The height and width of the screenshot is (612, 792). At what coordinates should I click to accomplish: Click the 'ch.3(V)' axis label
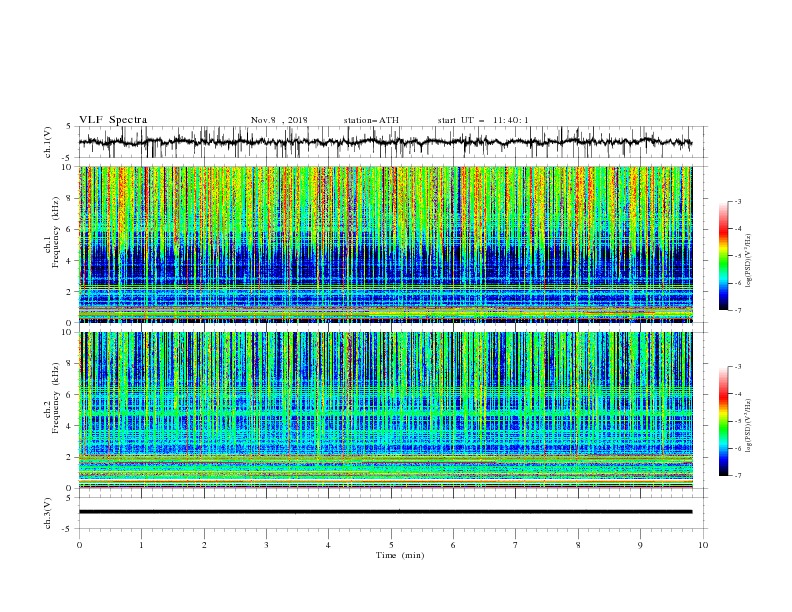48,513
